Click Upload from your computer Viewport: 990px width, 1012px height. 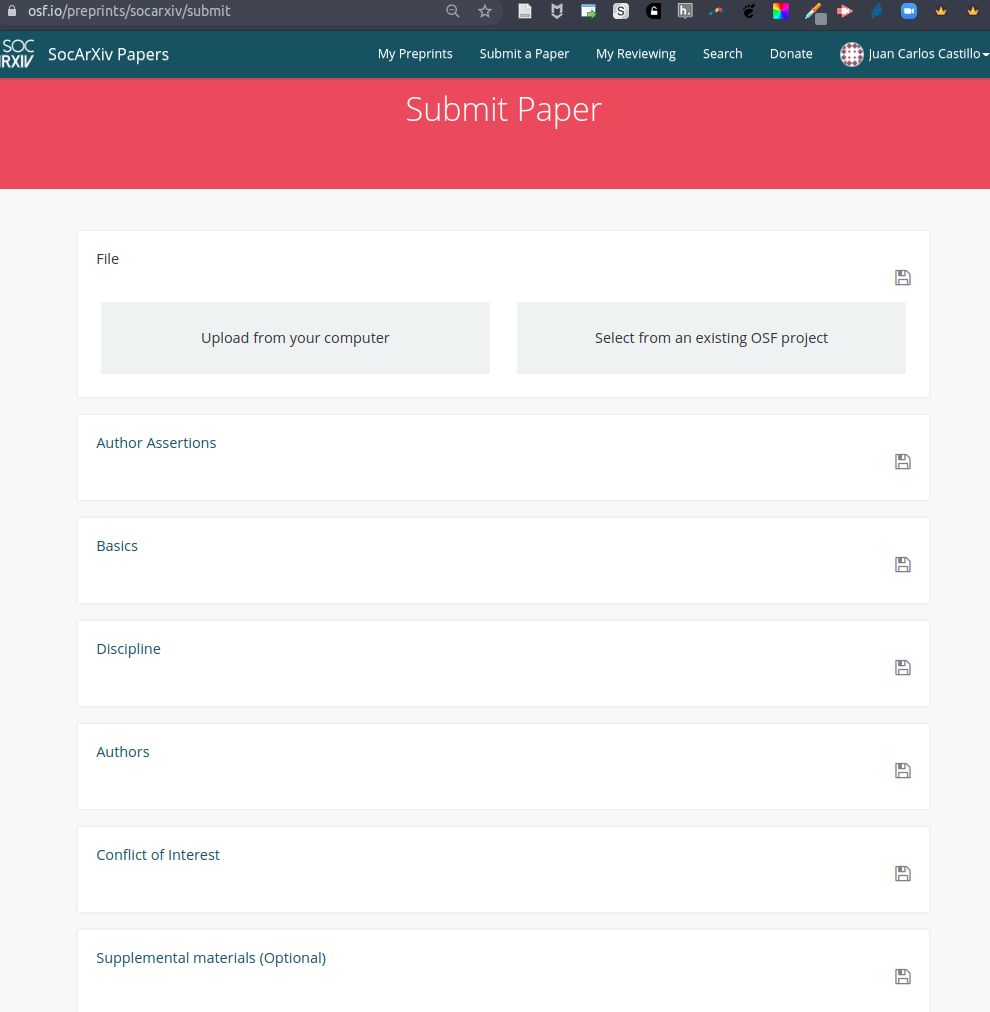(x=295, y=338)
